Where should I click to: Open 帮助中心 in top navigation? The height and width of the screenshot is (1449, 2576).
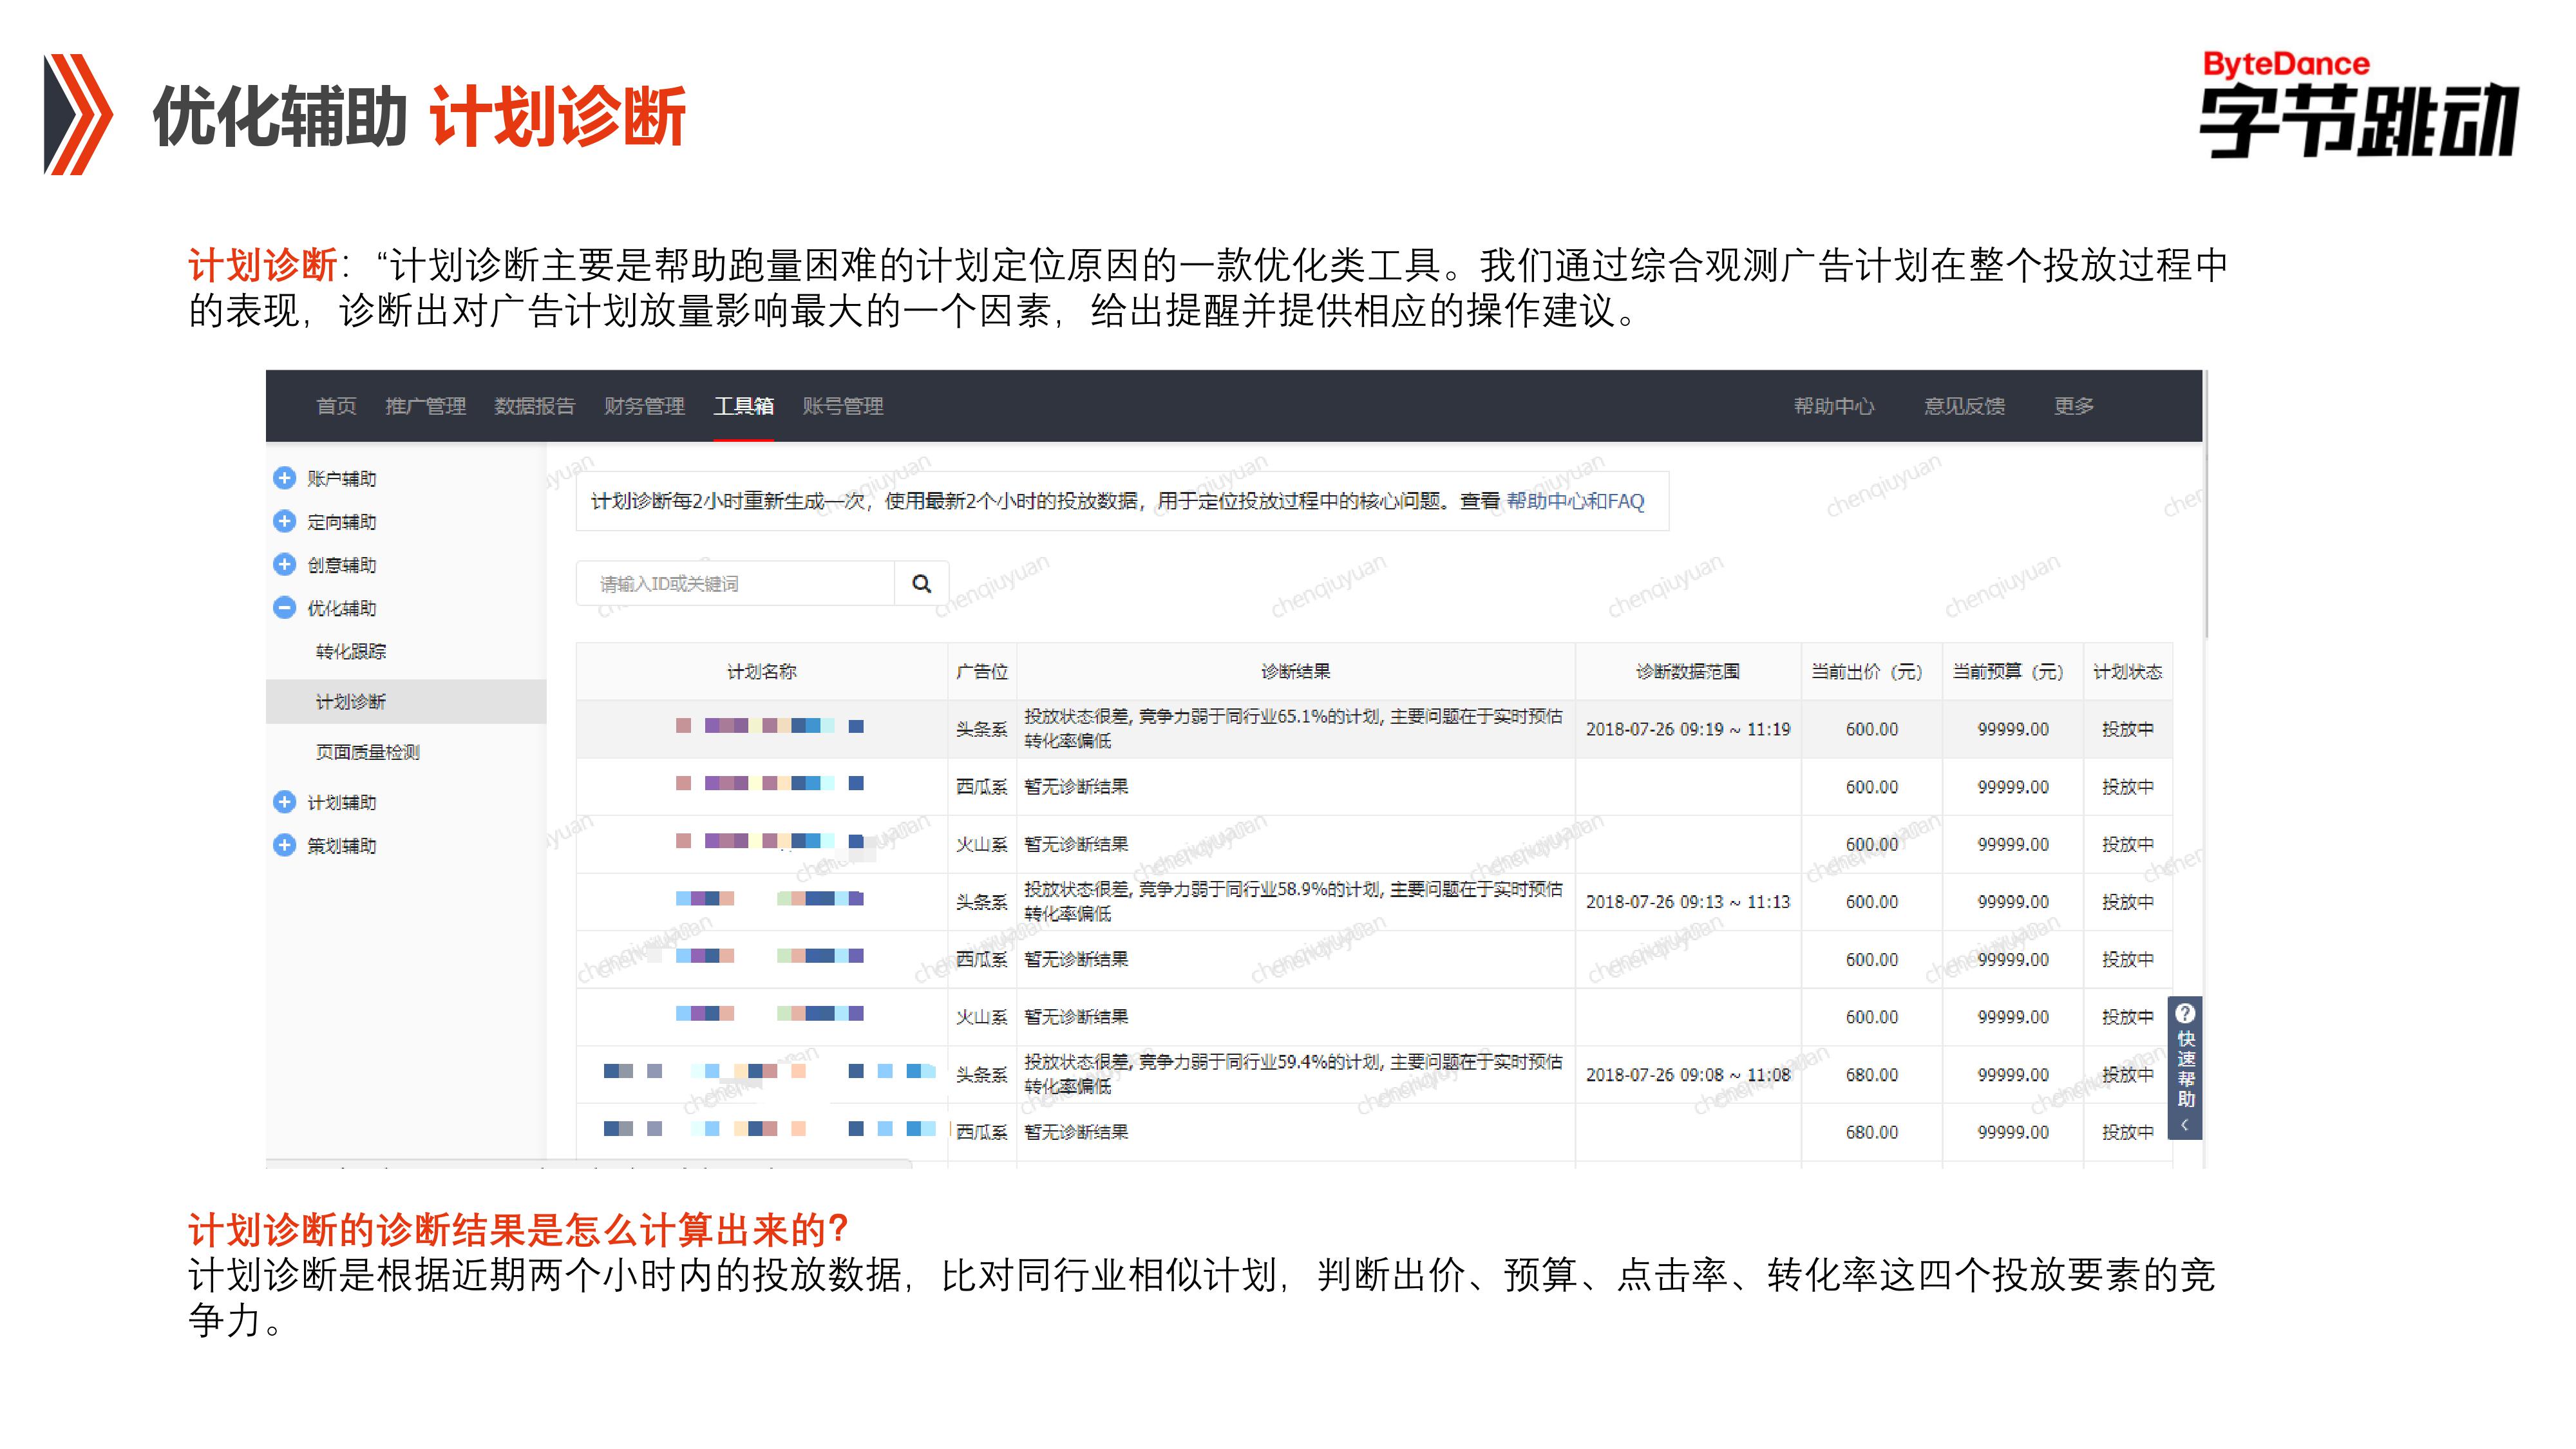click(1833, 406)
